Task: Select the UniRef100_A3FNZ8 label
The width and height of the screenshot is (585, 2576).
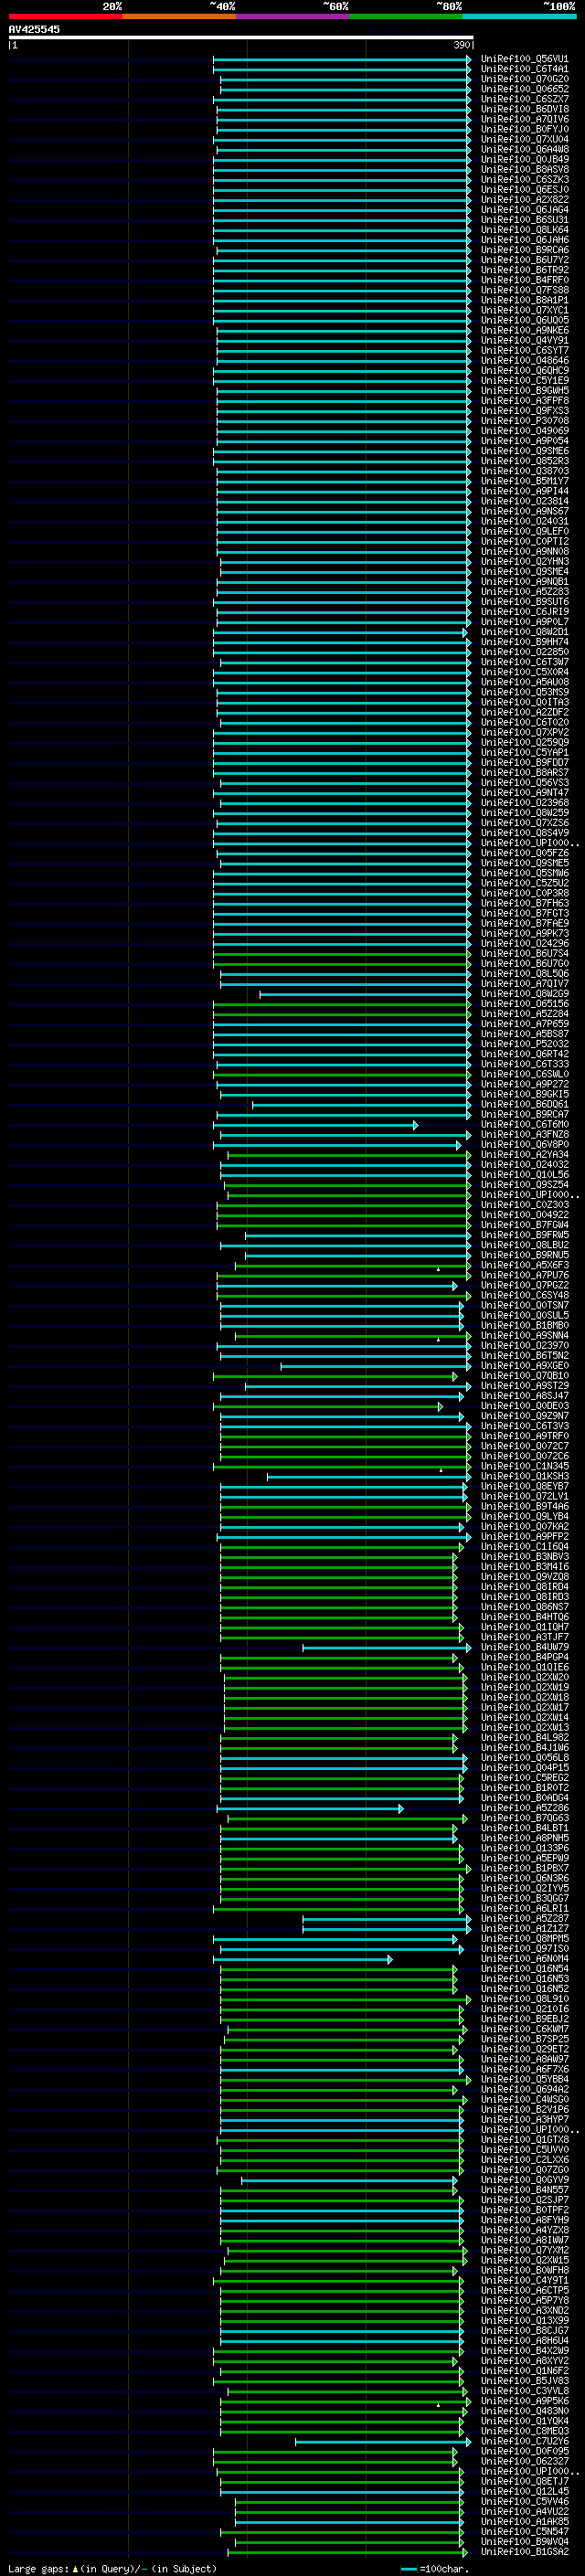Action: [525, 1134]
